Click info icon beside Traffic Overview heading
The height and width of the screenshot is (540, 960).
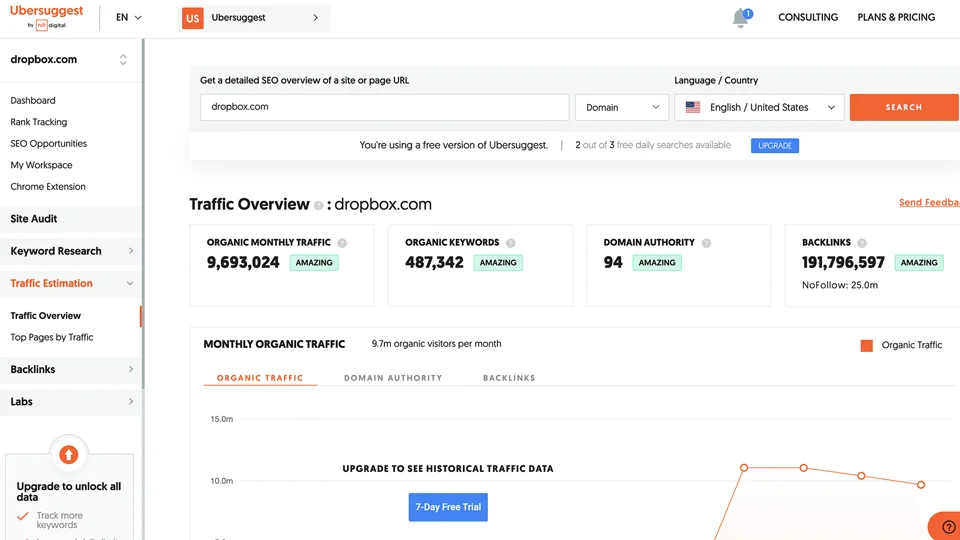coord(318,206)
